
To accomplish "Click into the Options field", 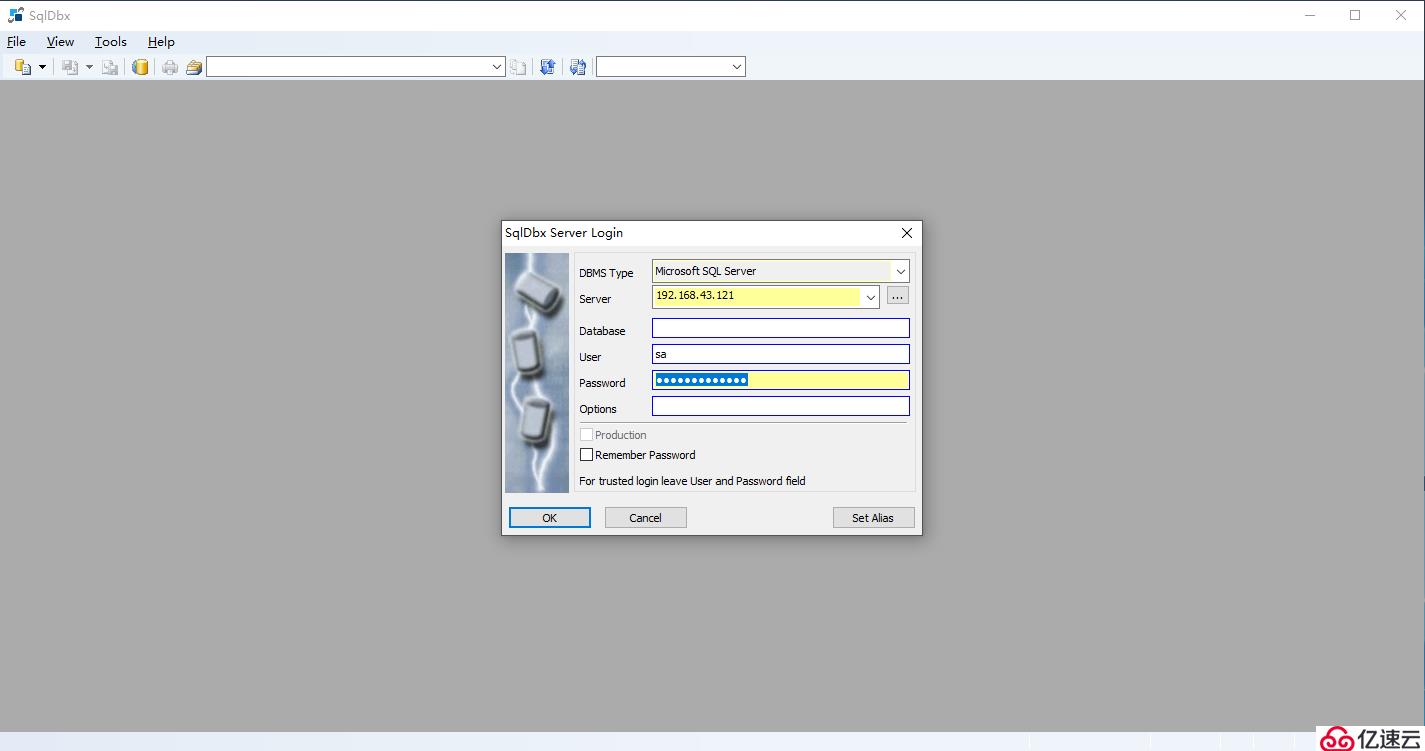I will point(781,406).
